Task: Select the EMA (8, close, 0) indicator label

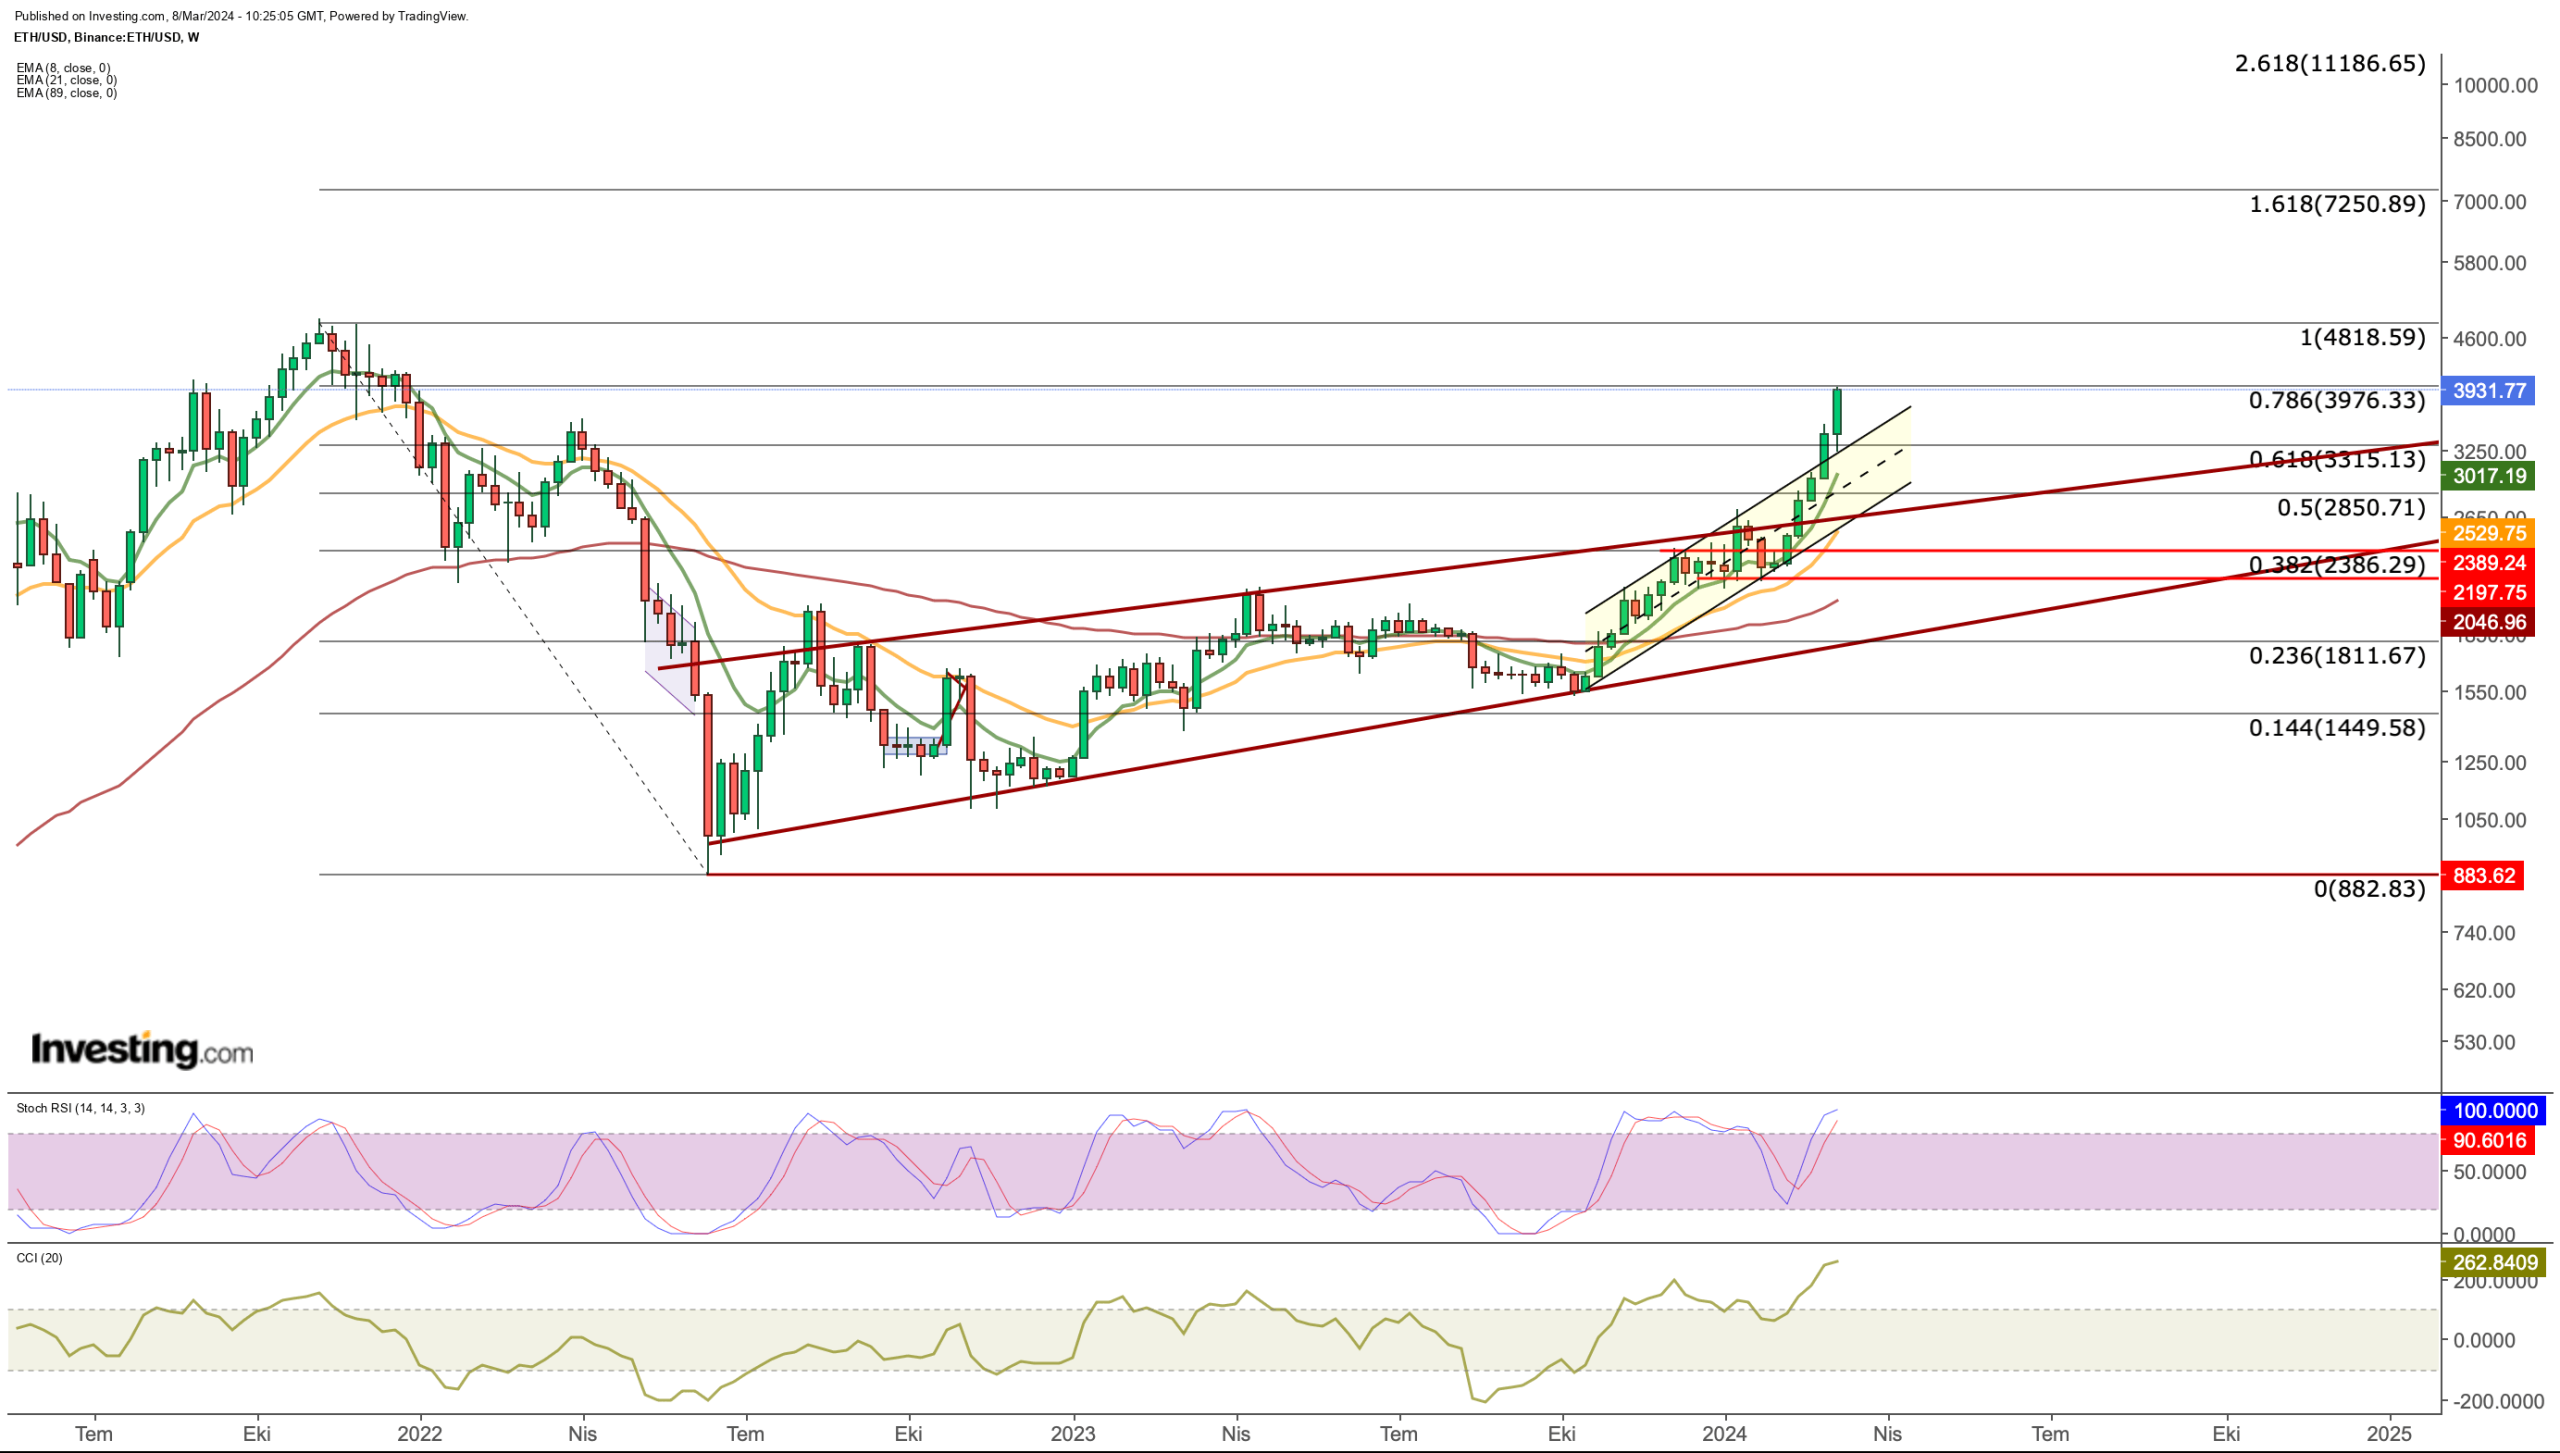Action: pyautogui.click(x=63, y=68)
